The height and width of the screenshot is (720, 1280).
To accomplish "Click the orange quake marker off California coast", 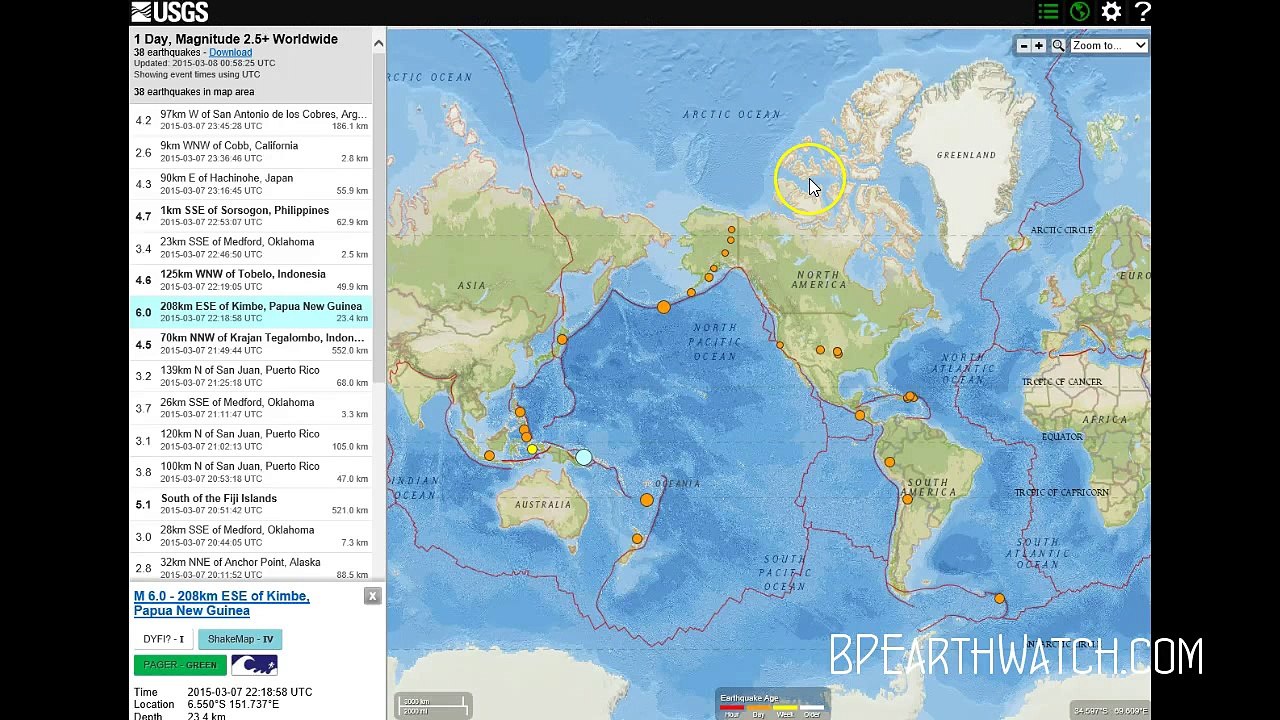I will pyautogui.click(x=780, y=345).
